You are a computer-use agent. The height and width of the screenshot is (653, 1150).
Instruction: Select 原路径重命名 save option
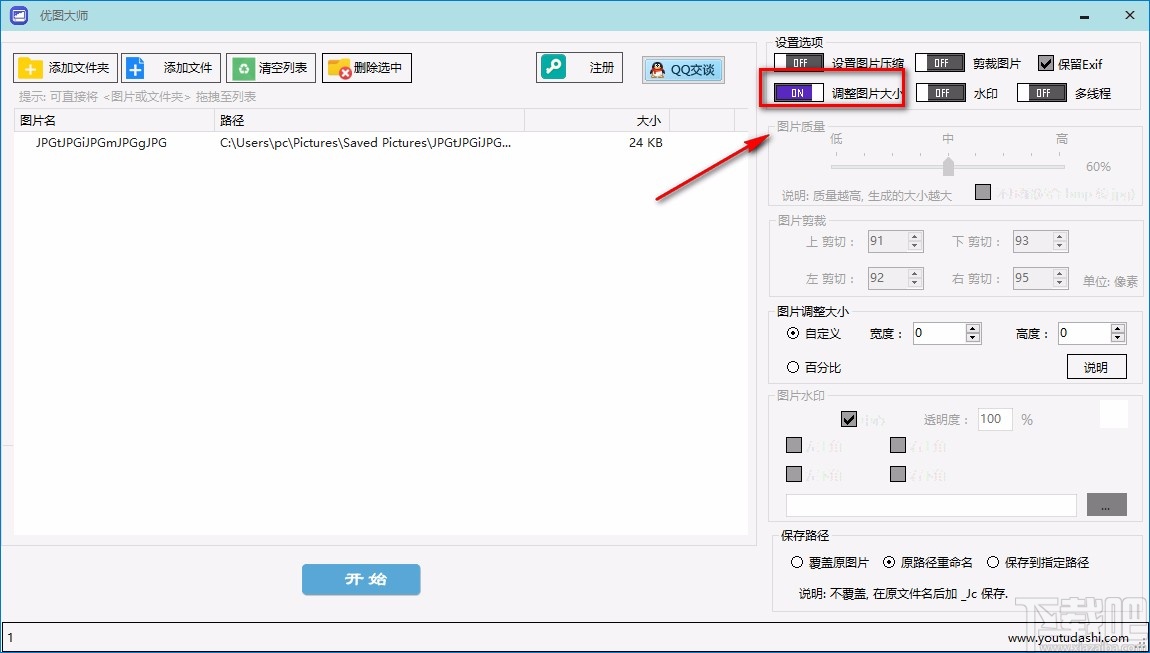coord(889,563)
